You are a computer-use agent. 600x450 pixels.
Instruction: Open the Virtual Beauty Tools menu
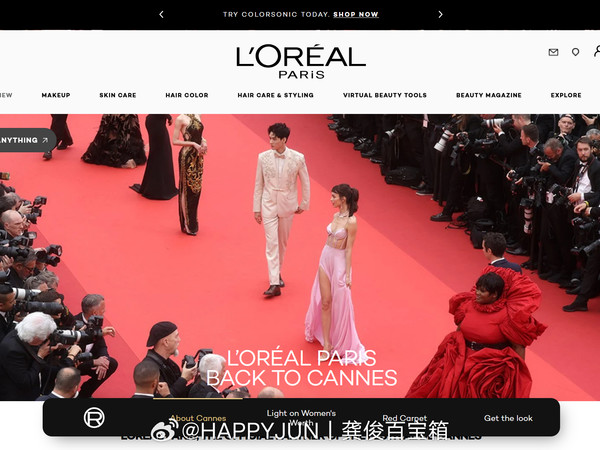(x=385, y=95)
